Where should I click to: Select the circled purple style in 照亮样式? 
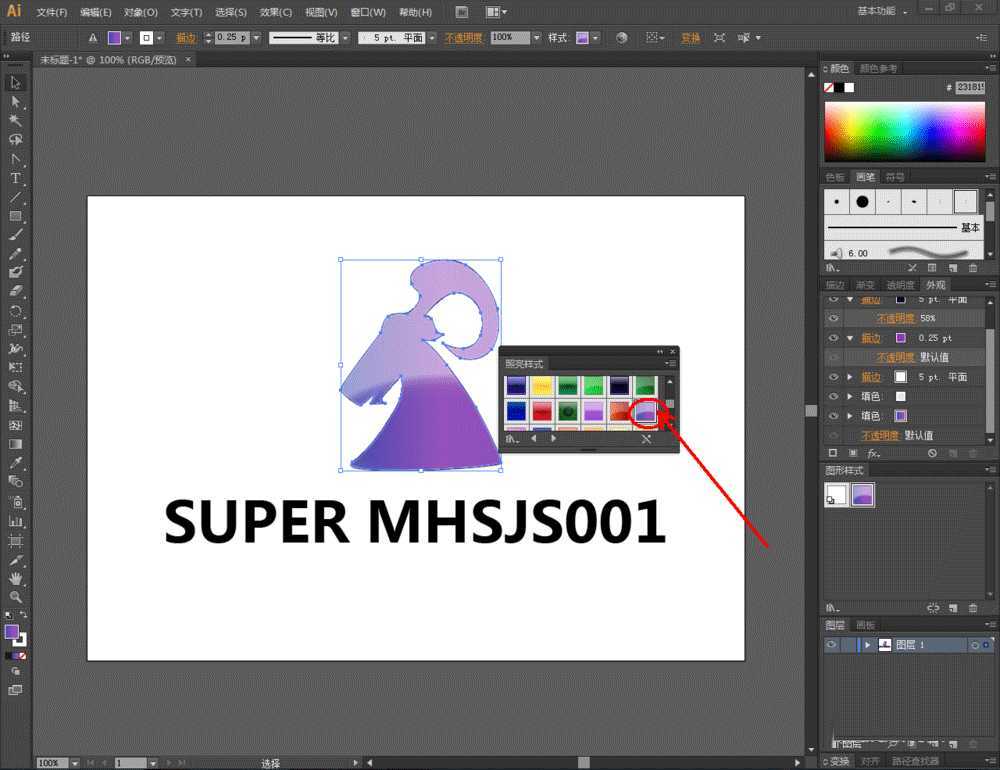646,412
